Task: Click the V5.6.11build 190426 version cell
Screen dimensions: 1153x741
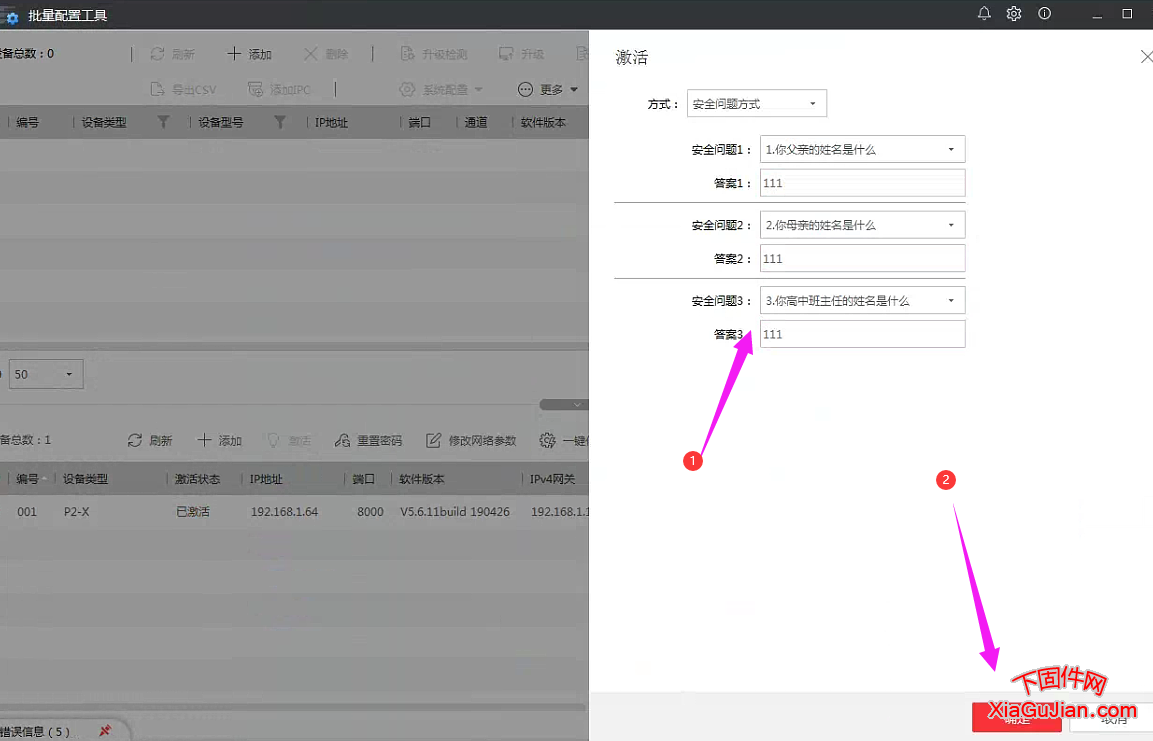Action: pos(454,512)
